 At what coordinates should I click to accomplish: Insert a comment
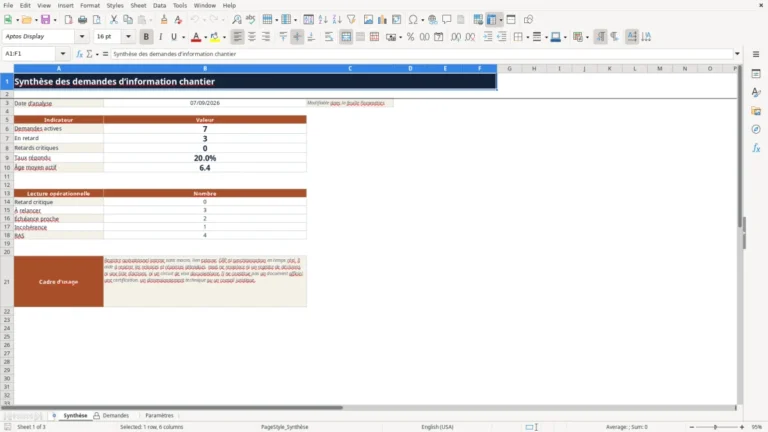click(x=447, y=20)
